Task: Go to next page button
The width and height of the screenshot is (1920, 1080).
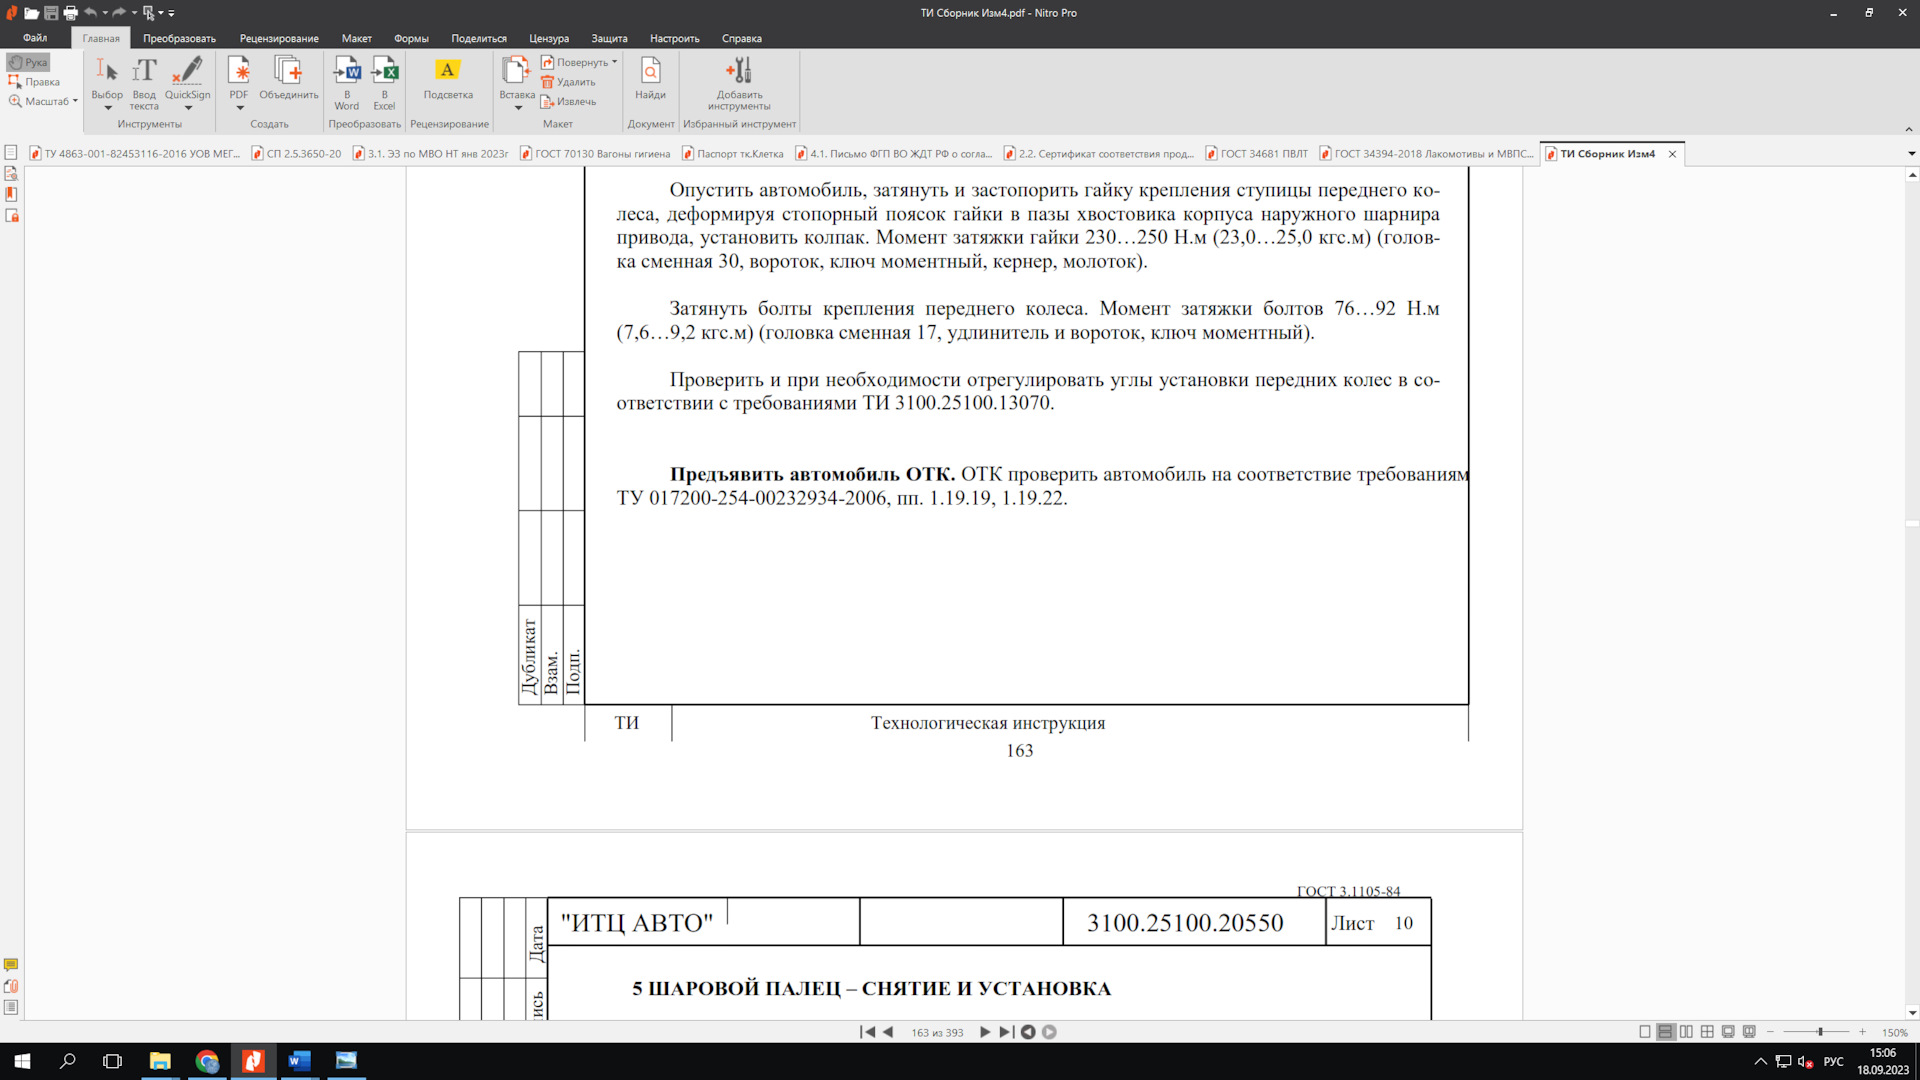Action: (985, 1032)
